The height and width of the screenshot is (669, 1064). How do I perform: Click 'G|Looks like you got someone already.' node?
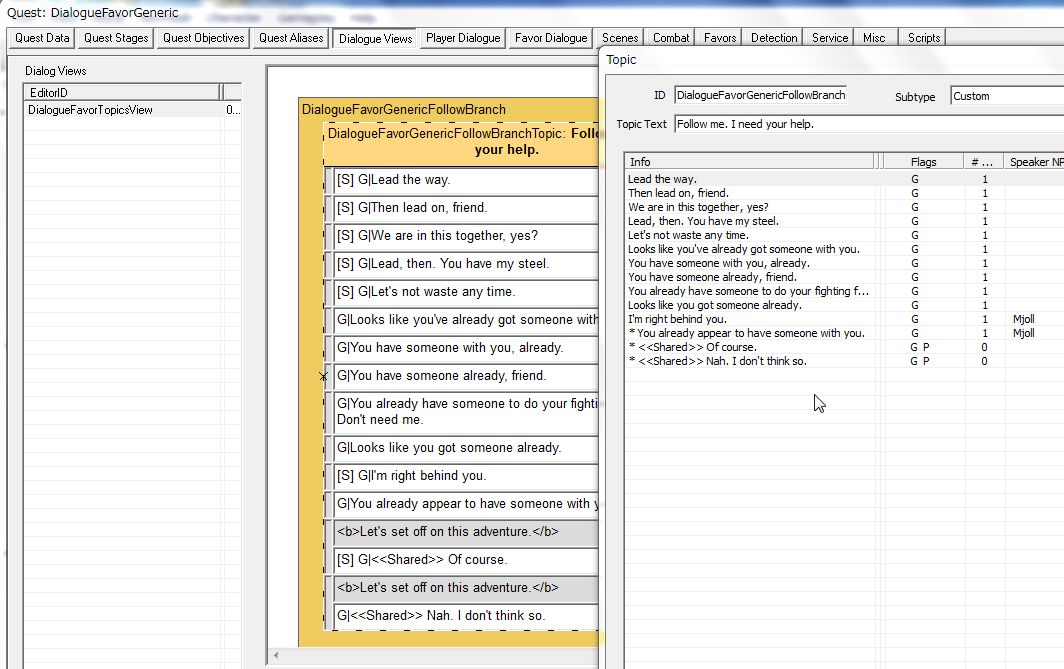point(466,448)
